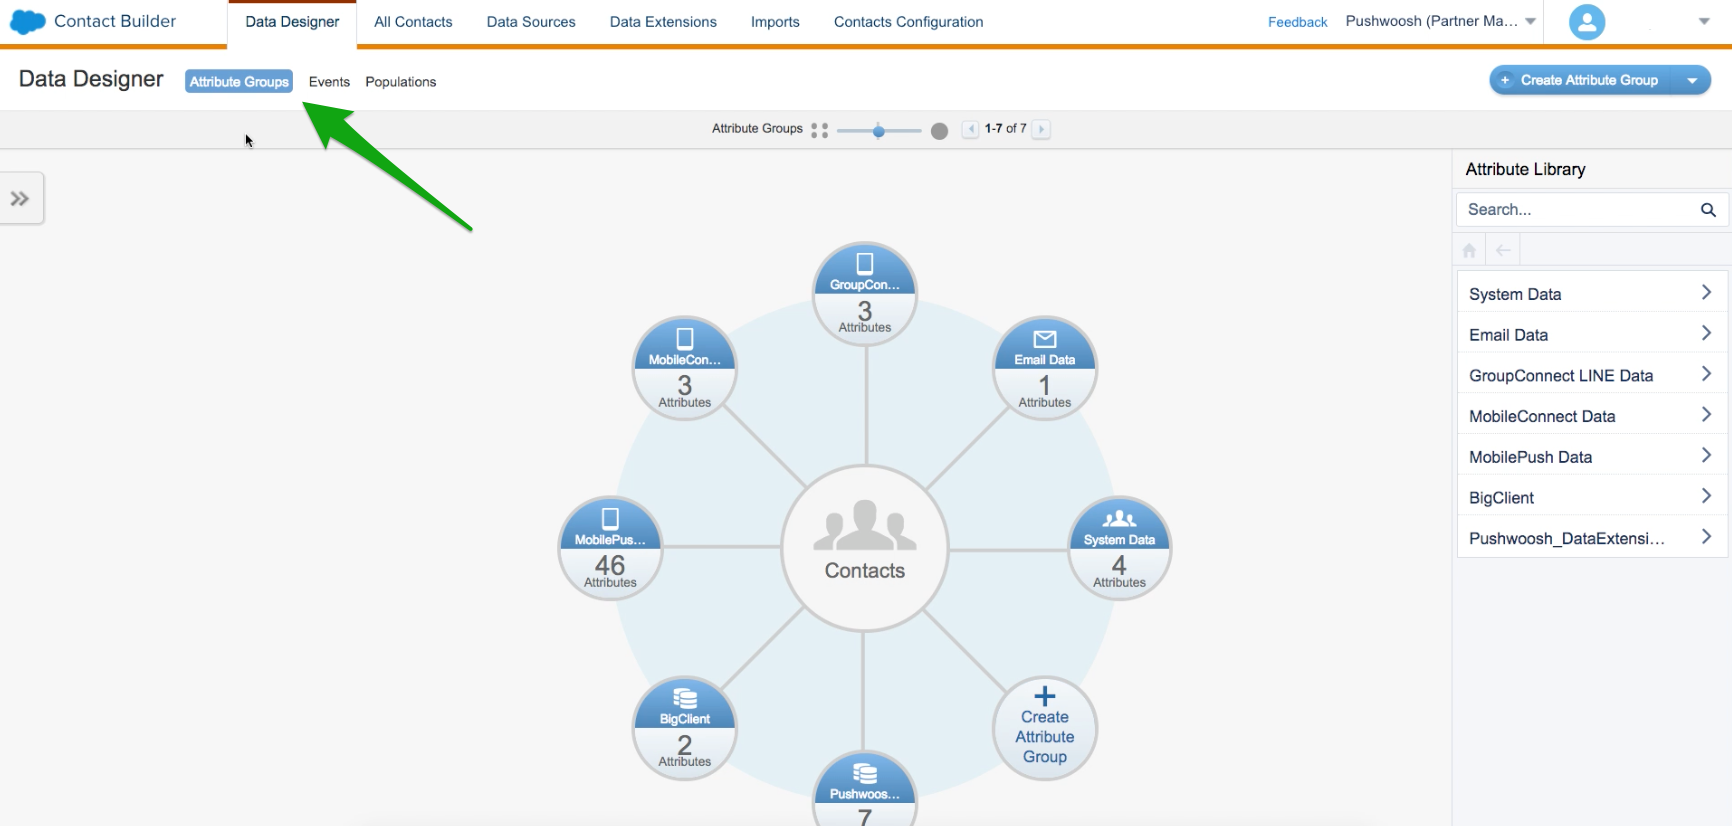Go to previous attribute groups page
This screenshot has height=826, width=1732.
coord(970,129)
